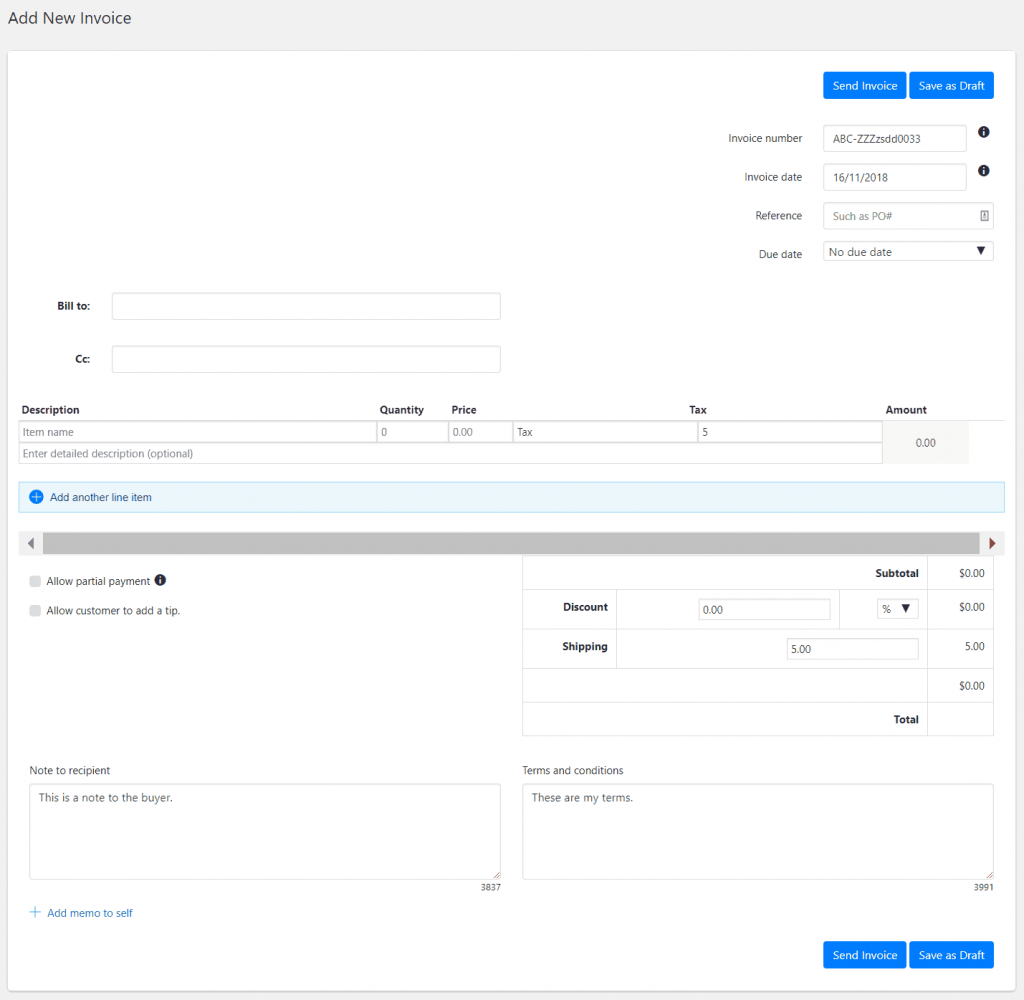Click the right arrow of the horizontal scrollbar
Image resolution: width=1024 pixels, height=1000 pixels.
click(992, 543)
